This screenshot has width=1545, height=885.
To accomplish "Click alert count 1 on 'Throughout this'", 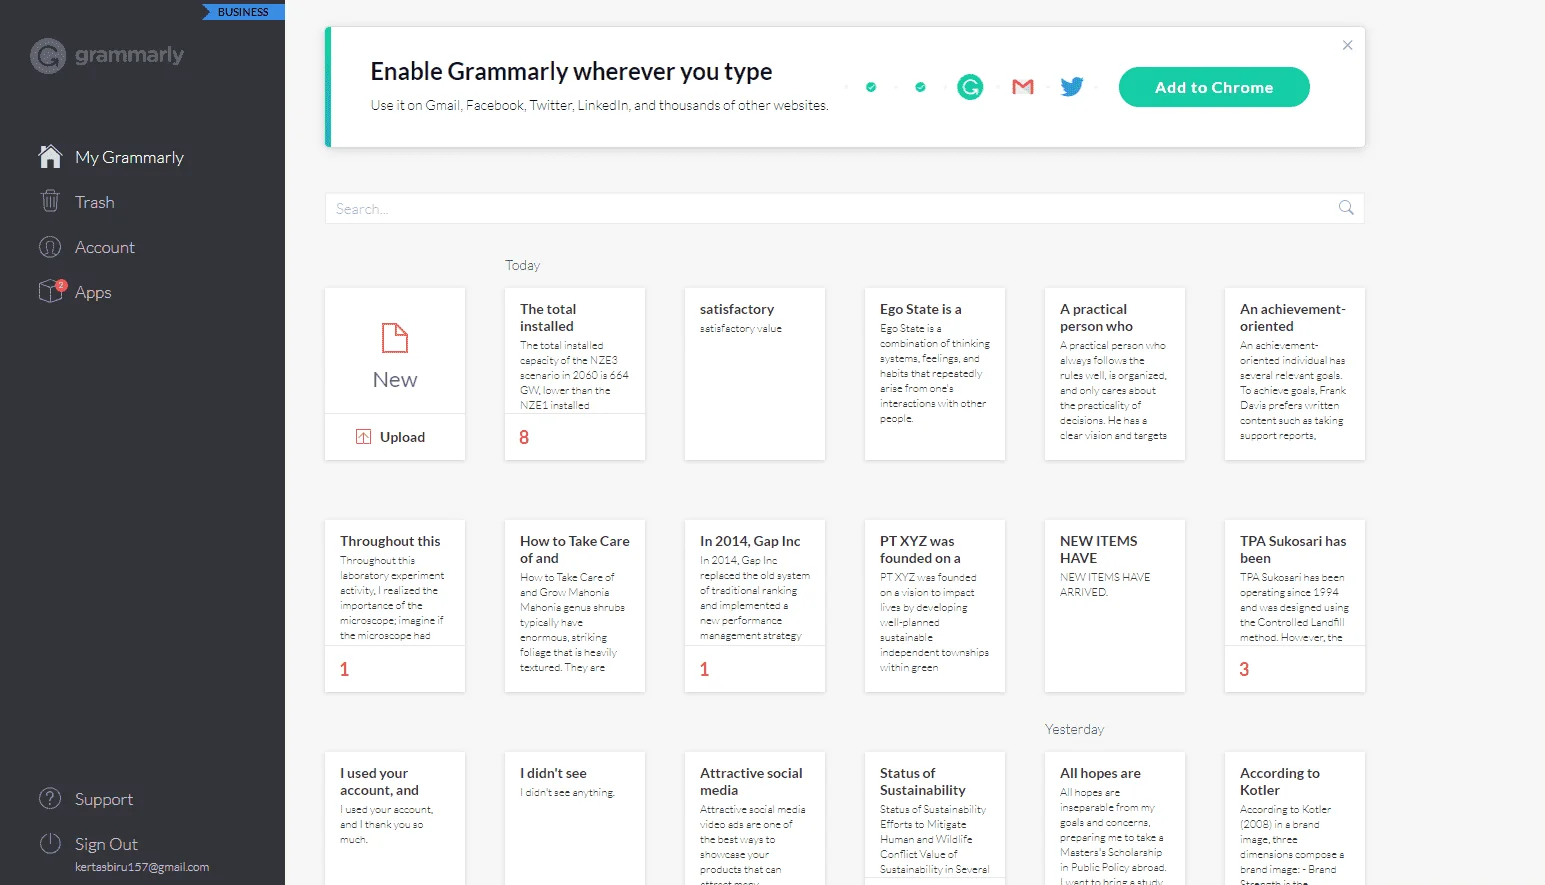I will pos(344,669).
